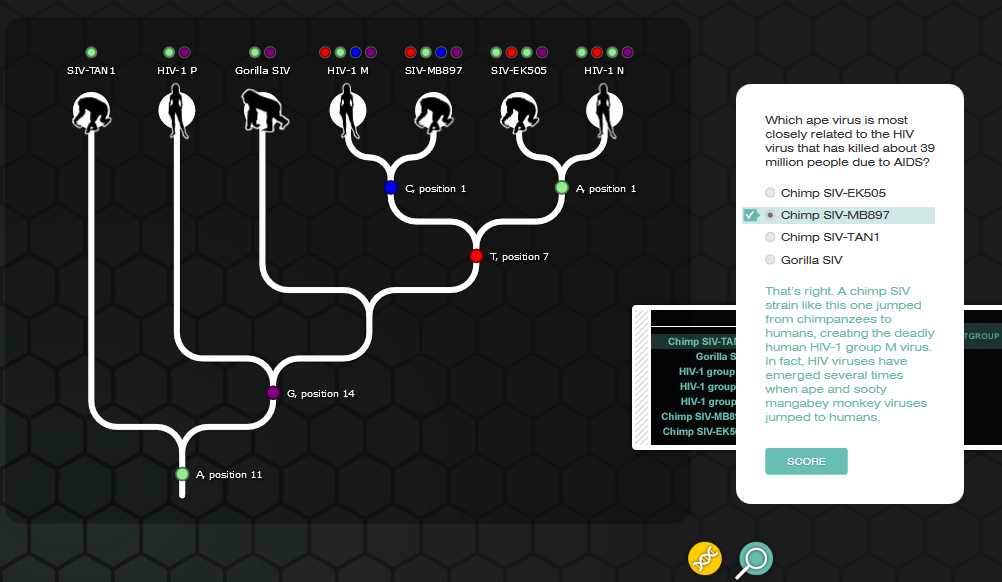1002x582 pixels.
Task: Open the magnifying glass tool
Action: click(755, 560)
